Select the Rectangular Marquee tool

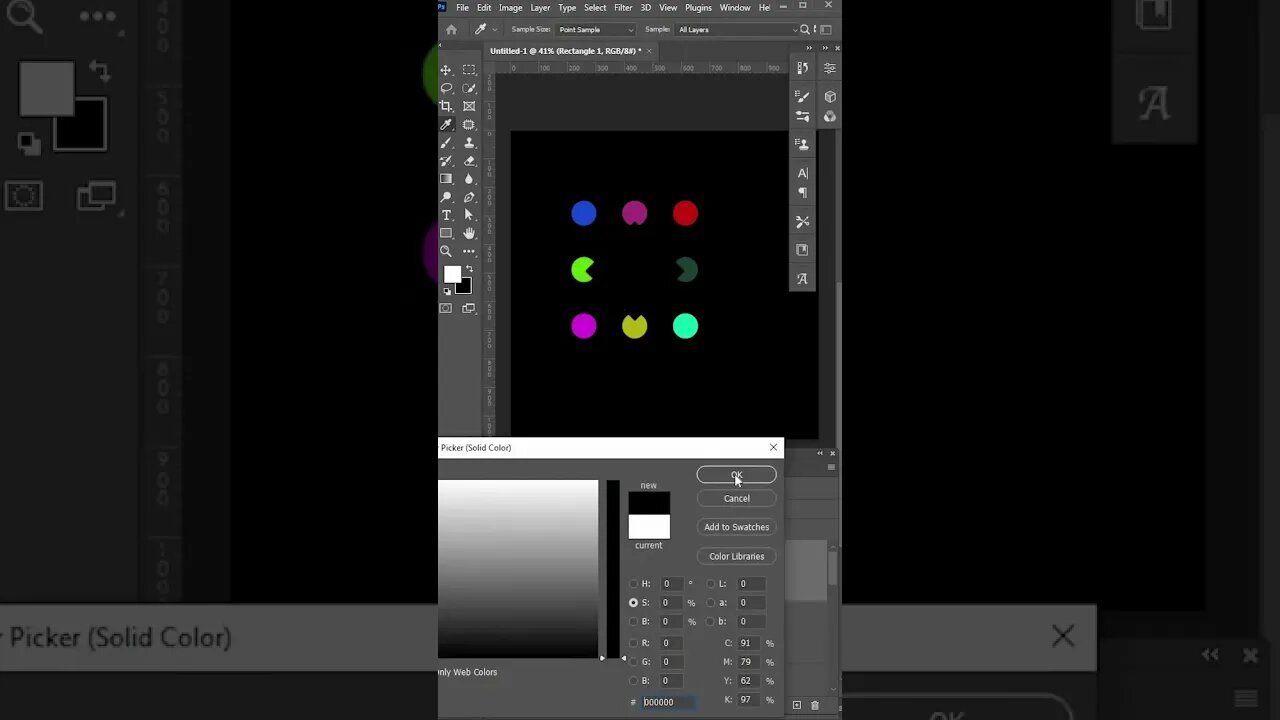tap(469, 70)
